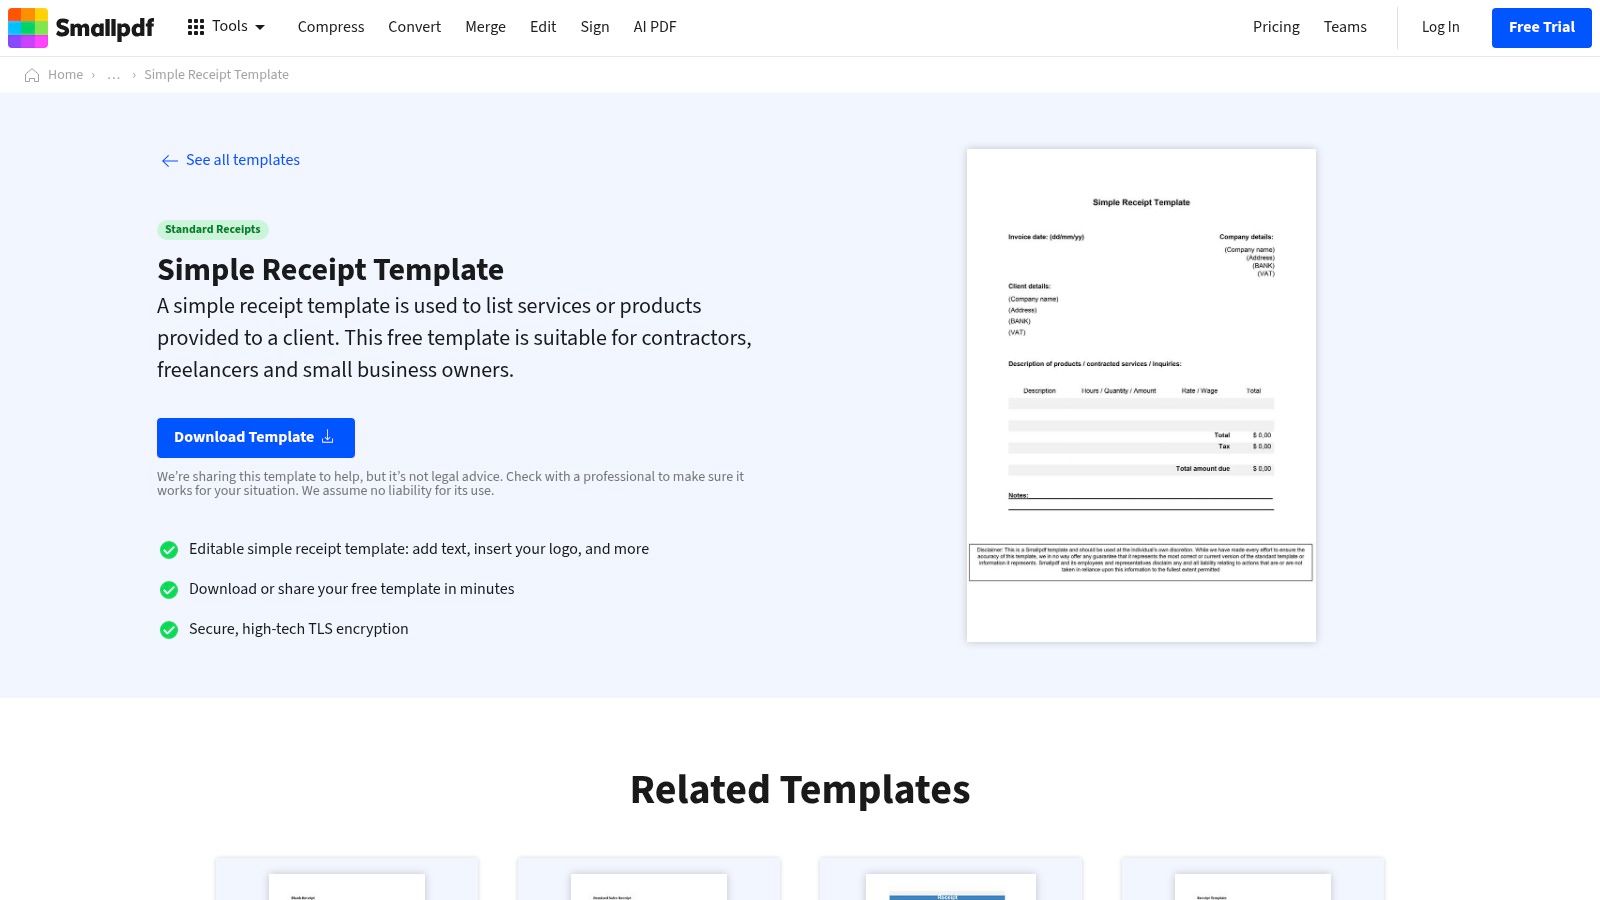
Task: Click the download icon on Download Template button
Action: pos(328,437)
